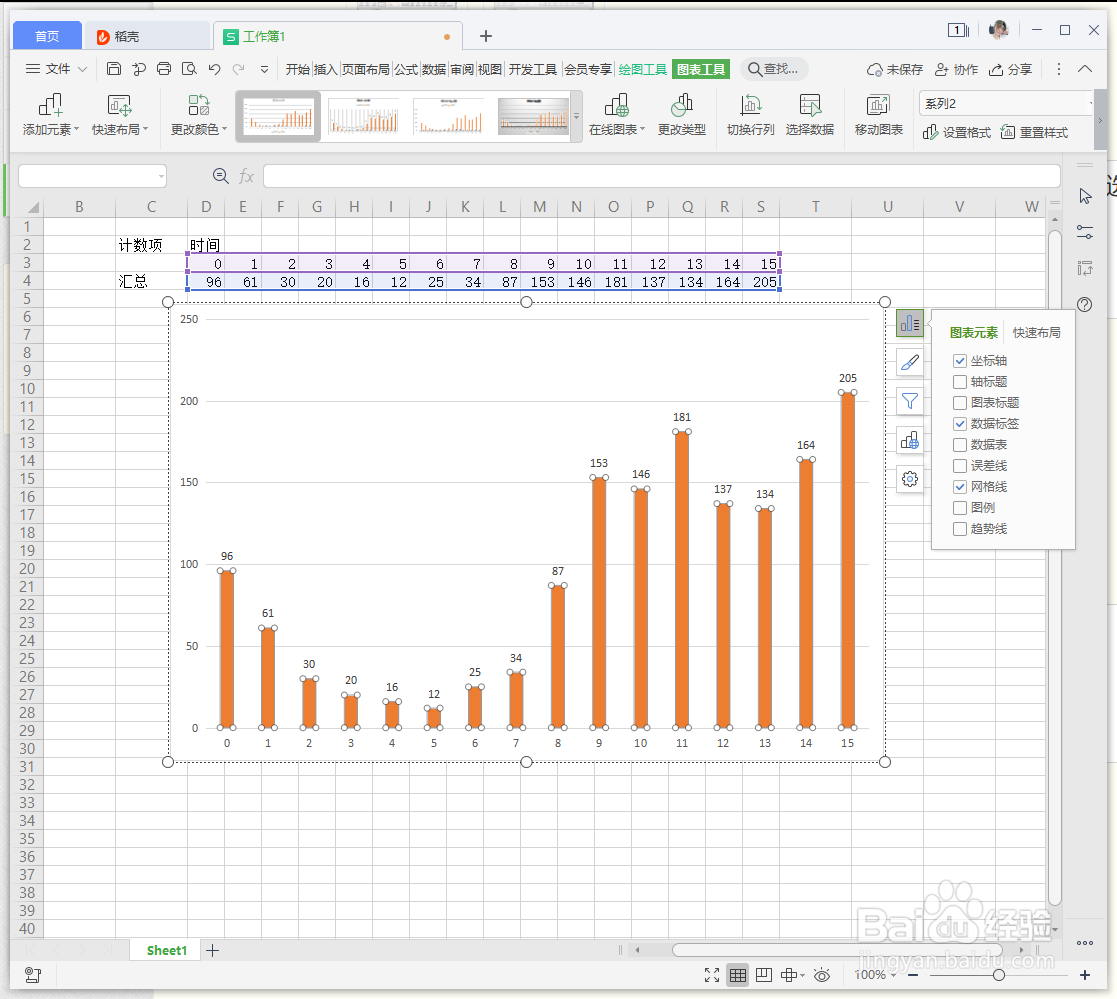Open the 绘图工具 ribbon tab
This screenshot has height=999, width=1117.
pos(643,69)
